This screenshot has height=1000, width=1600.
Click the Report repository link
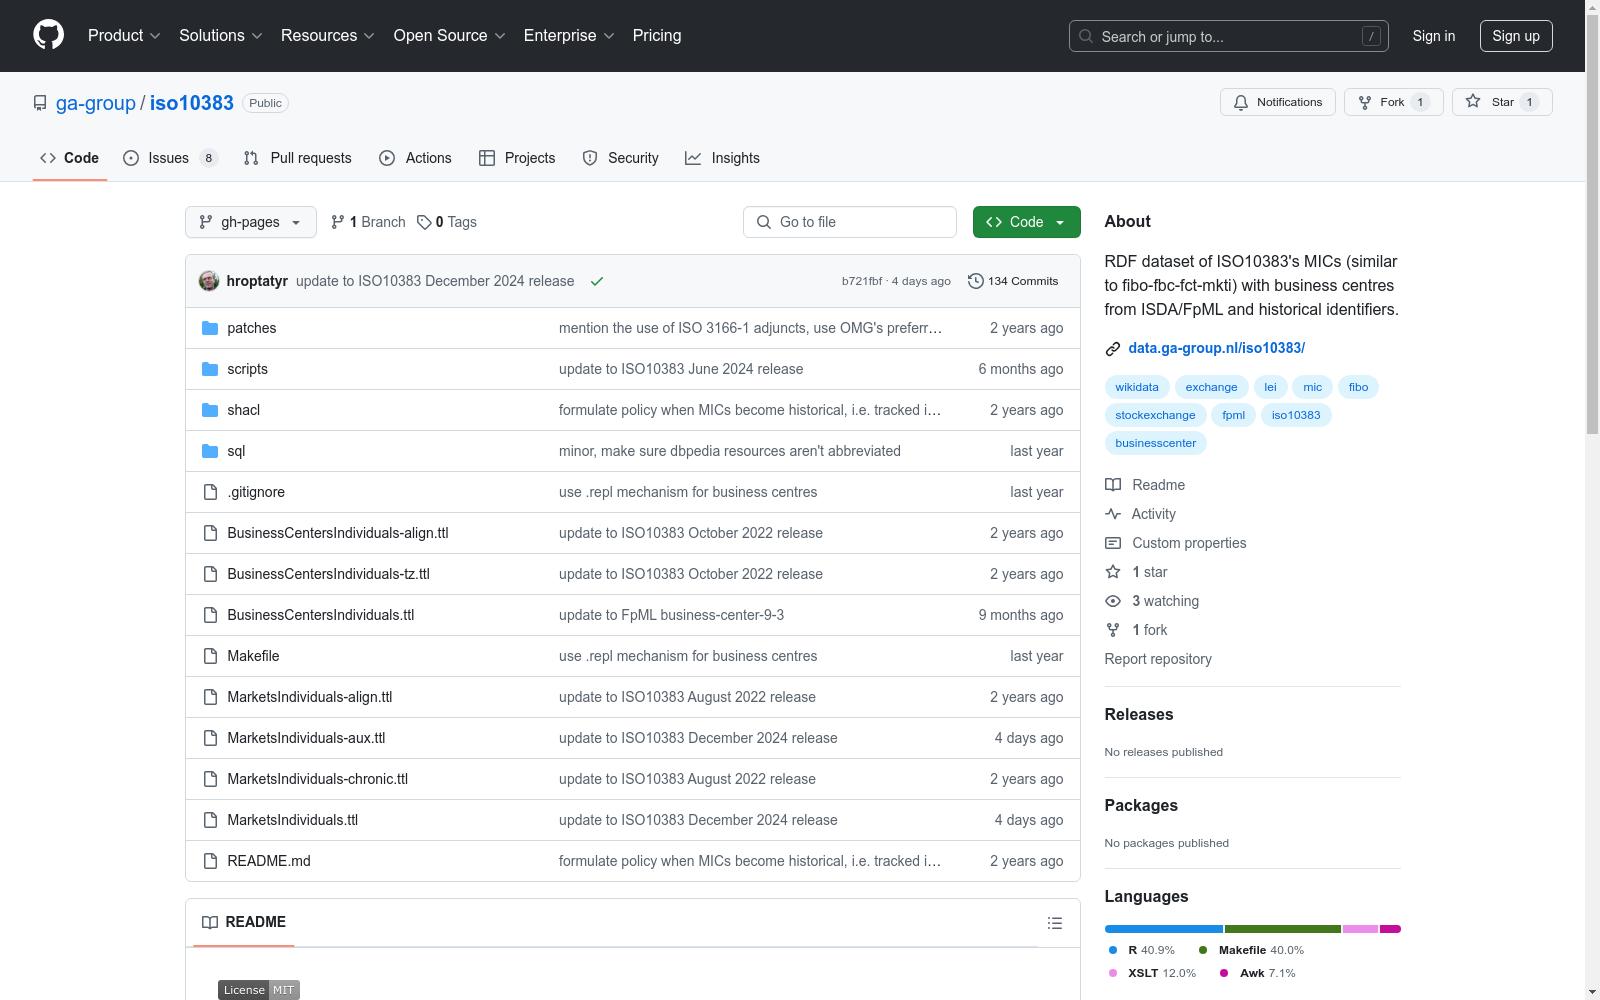point(1158,659)
